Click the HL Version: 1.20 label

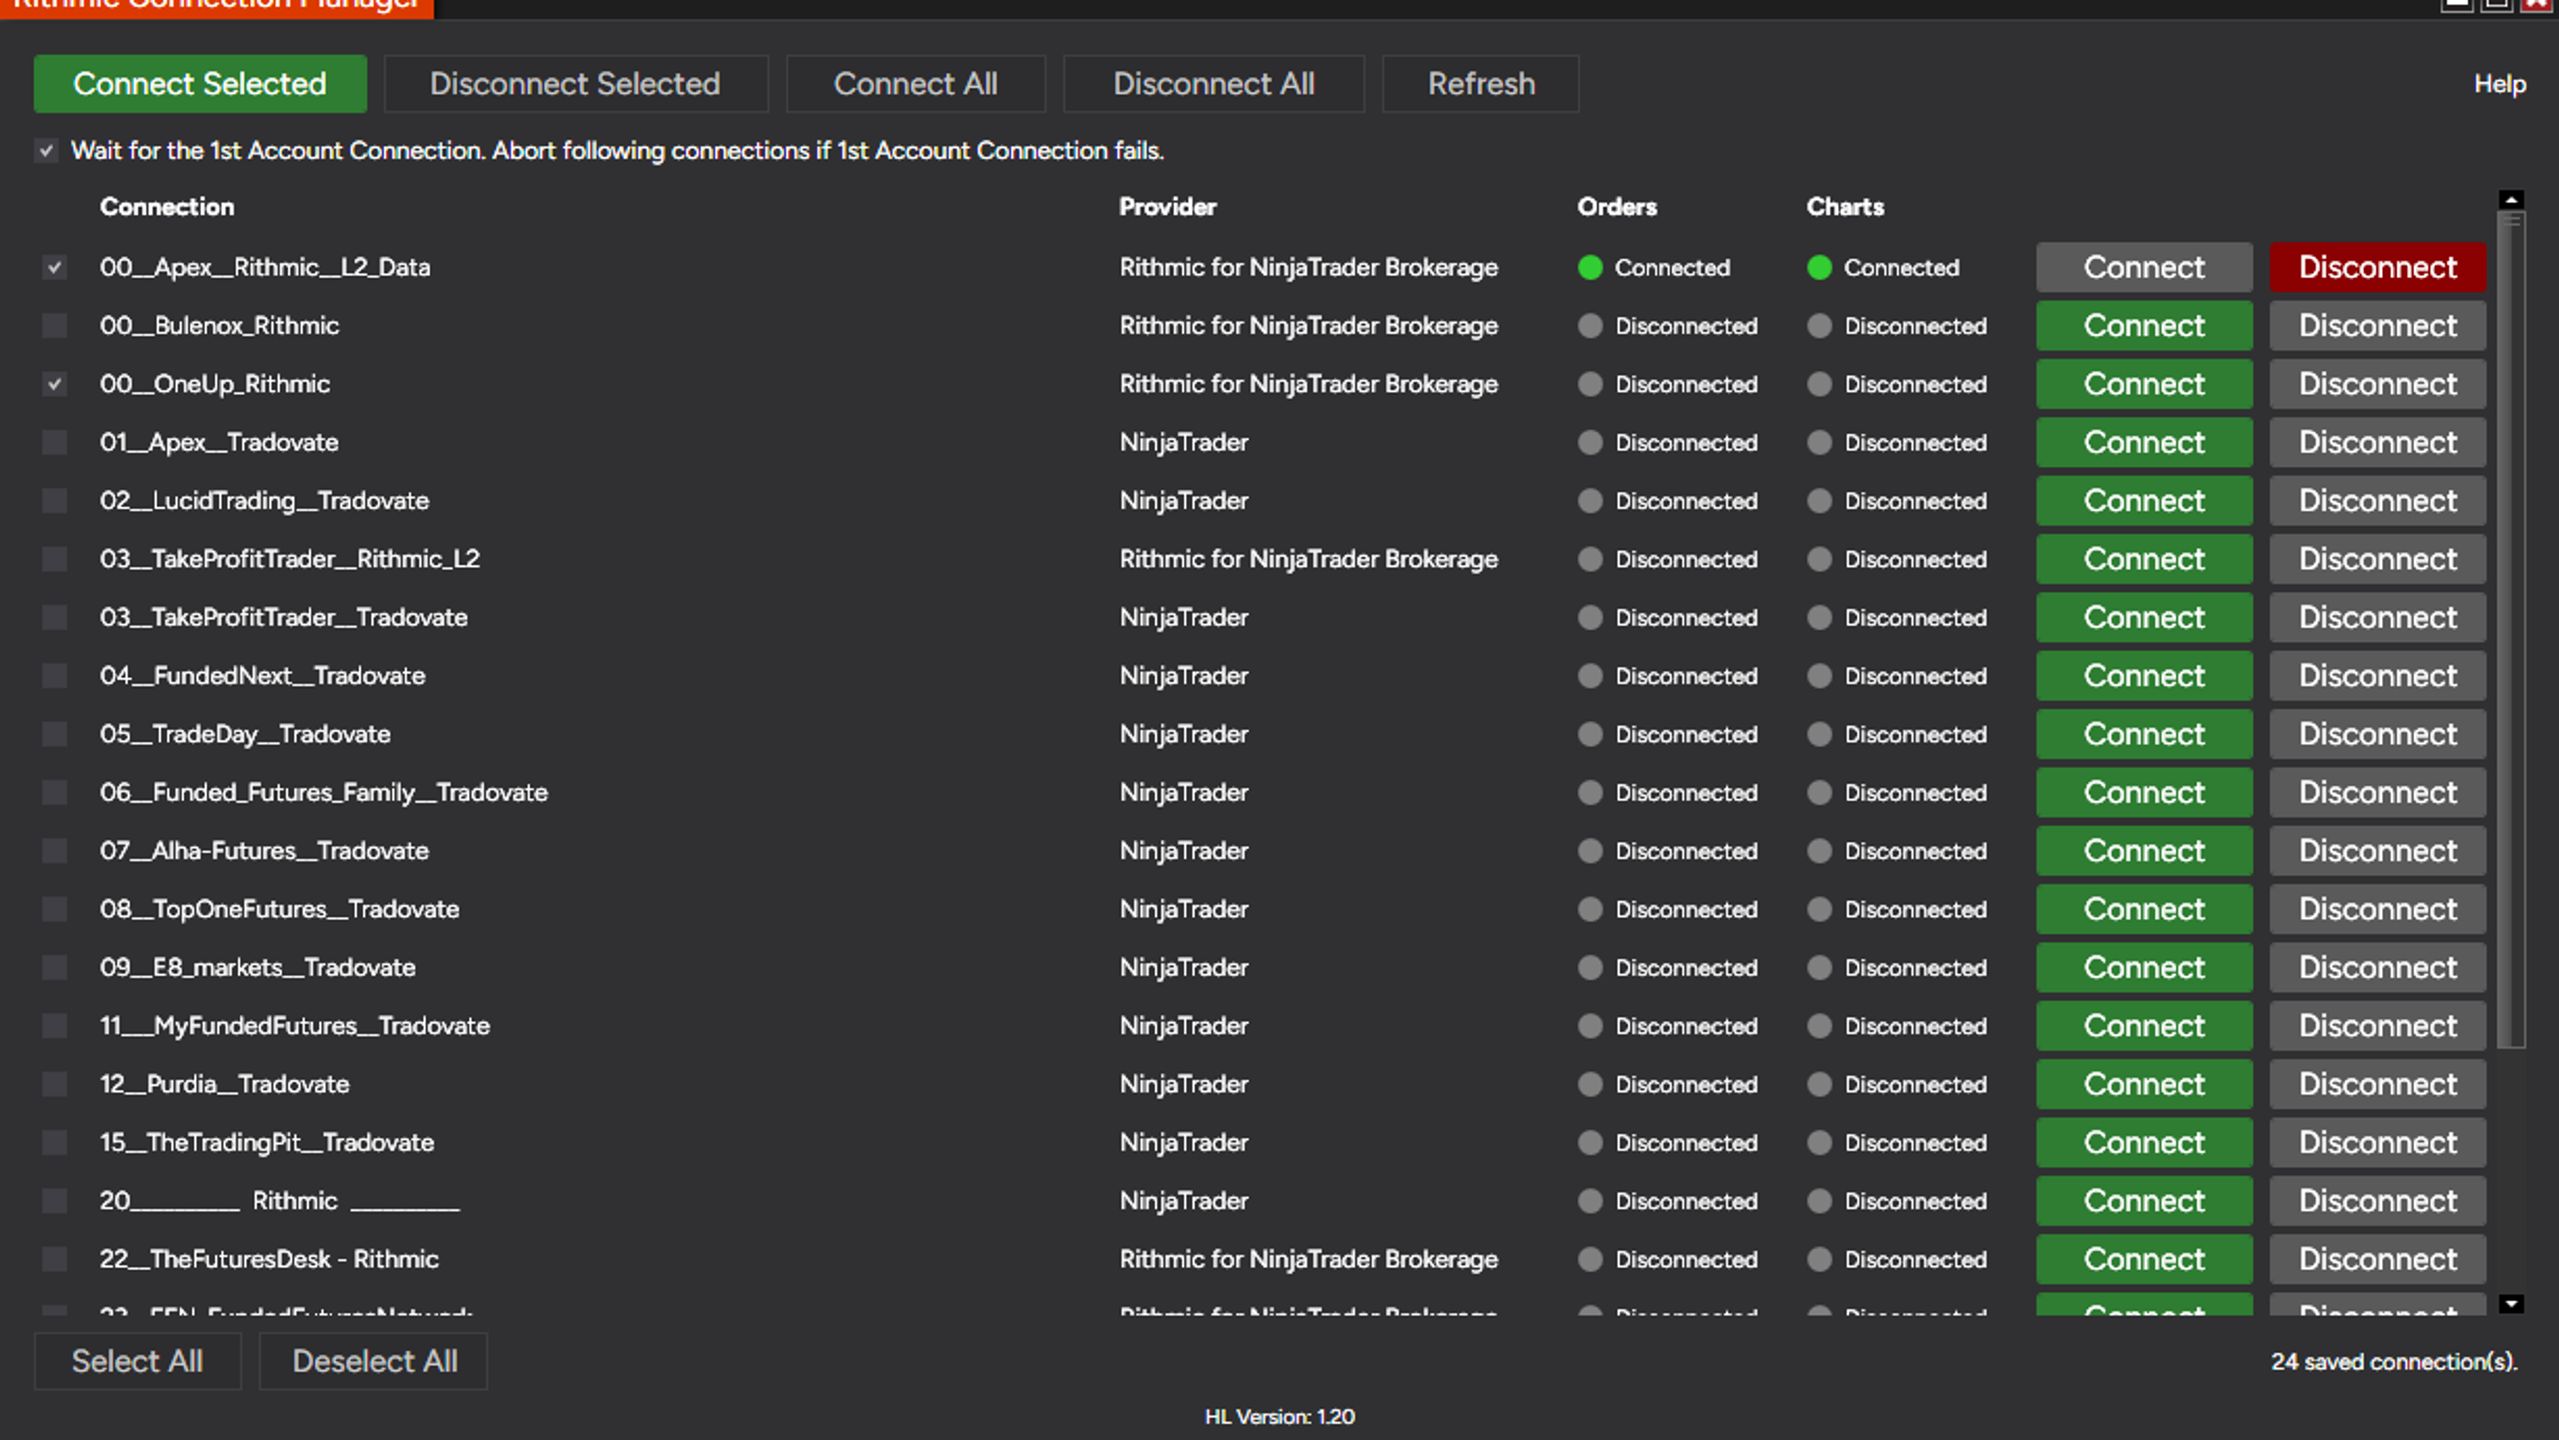pos(1279,1417)
